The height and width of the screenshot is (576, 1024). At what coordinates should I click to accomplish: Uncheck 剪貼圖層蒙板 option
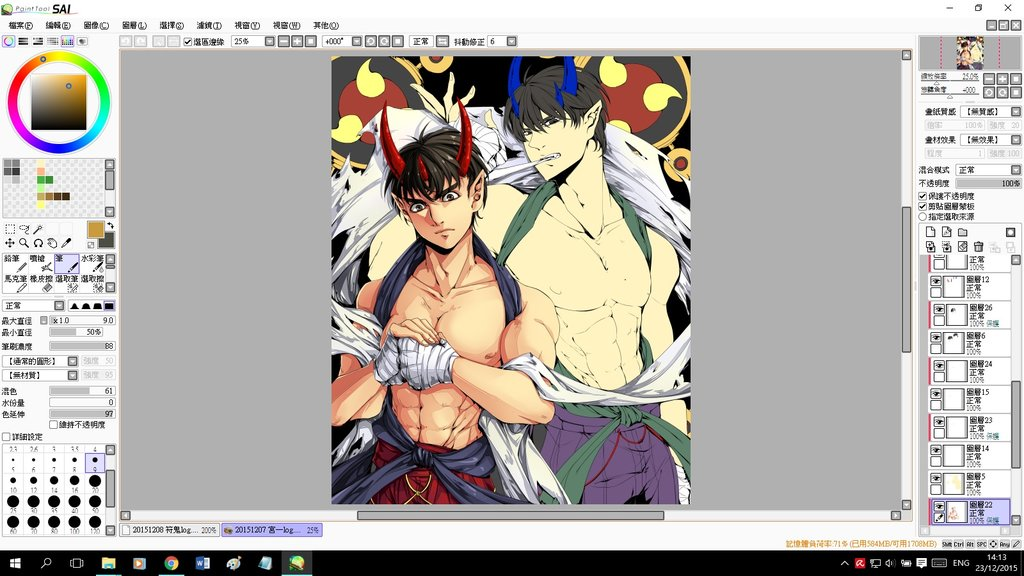[923, 206]
